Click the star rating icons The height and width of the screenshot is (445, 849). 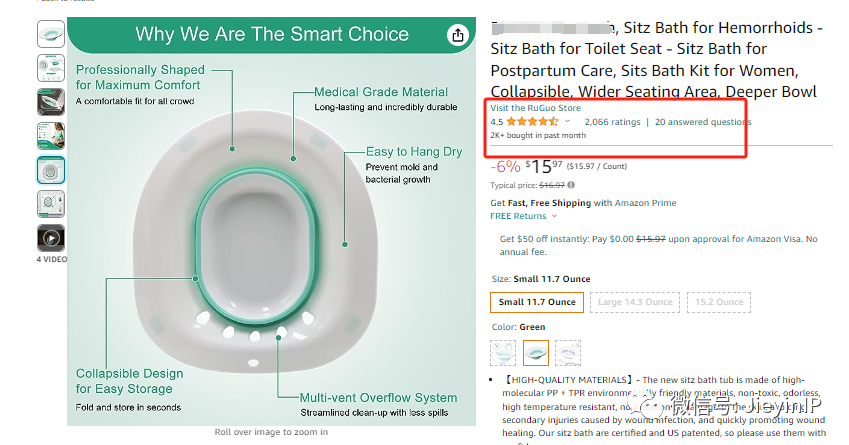533,122
